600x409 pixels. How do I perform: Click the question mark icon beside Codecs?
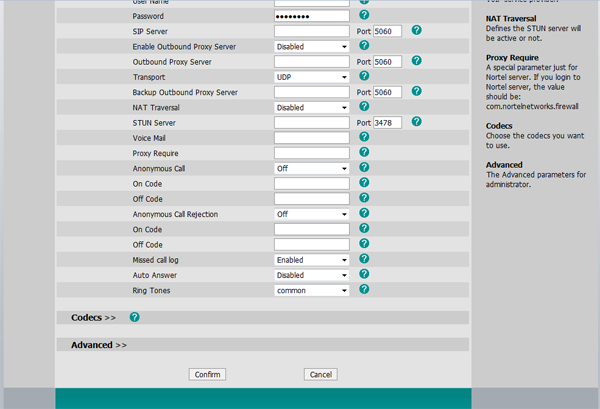[x=134, y=317]
